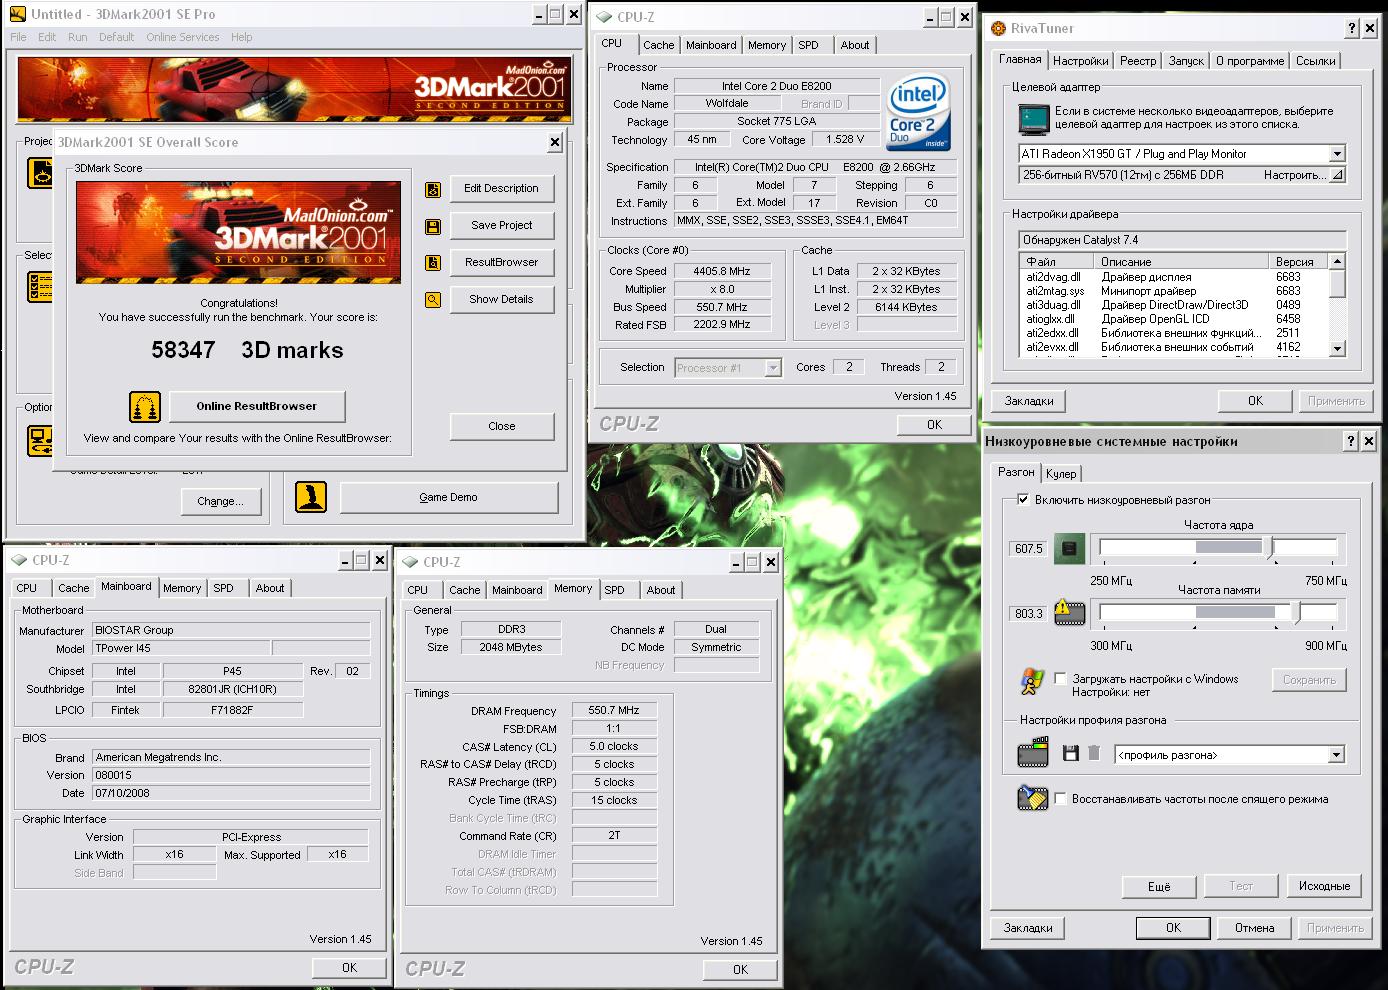Click the Game Demo button
The height and width of the screenshot is (990, 1388).
coord(448,497)
